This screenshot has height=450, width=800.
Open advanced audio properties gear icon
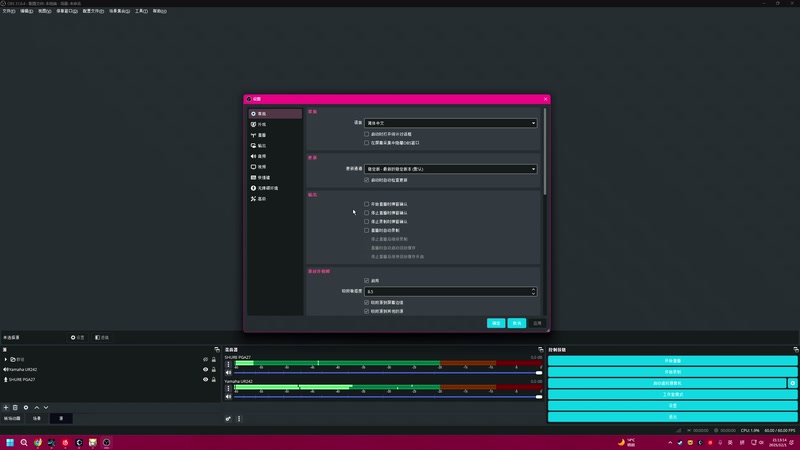tap(228, 419)
